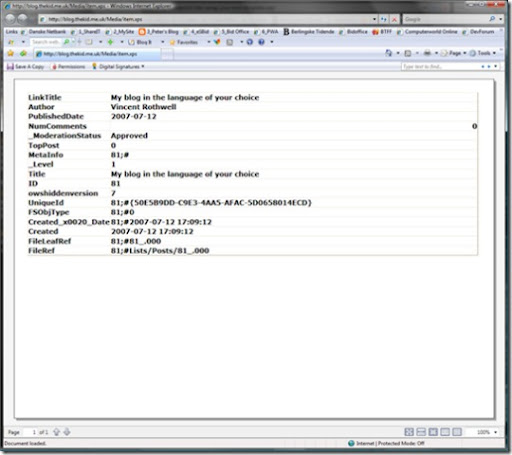Go back using the browser Back arrow
Viewport: 512px width, 455px height.
pyautogui.click(x=11, y=19)
